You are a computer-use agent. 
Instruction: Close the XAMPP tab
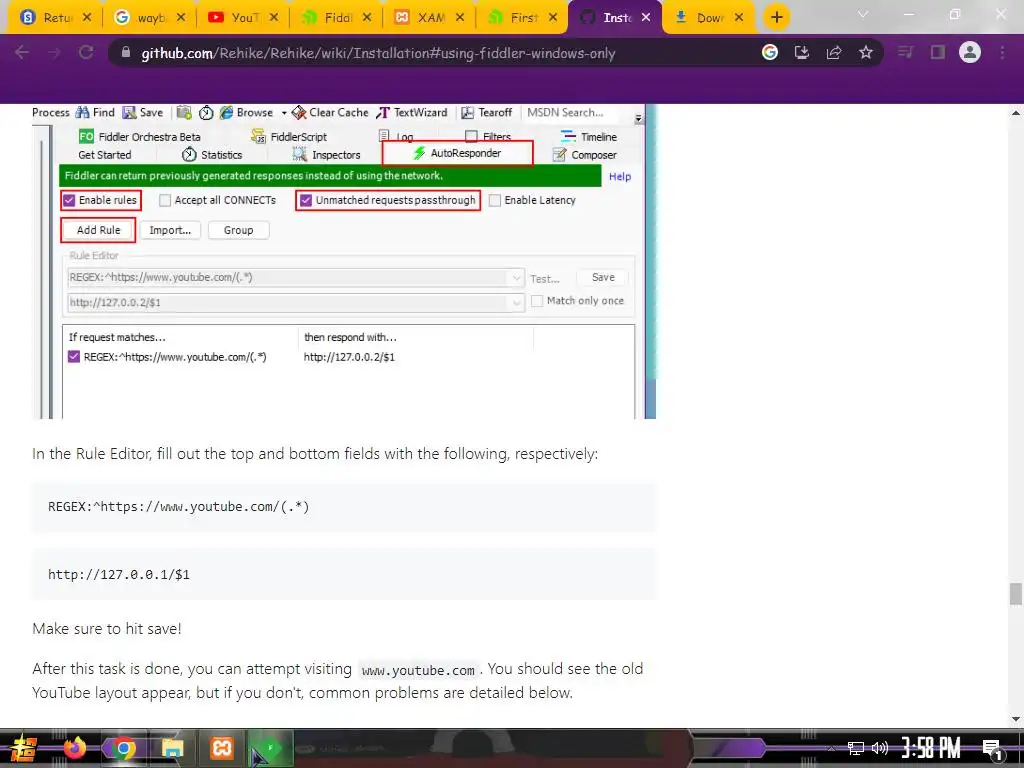click(x=460, y=18)
